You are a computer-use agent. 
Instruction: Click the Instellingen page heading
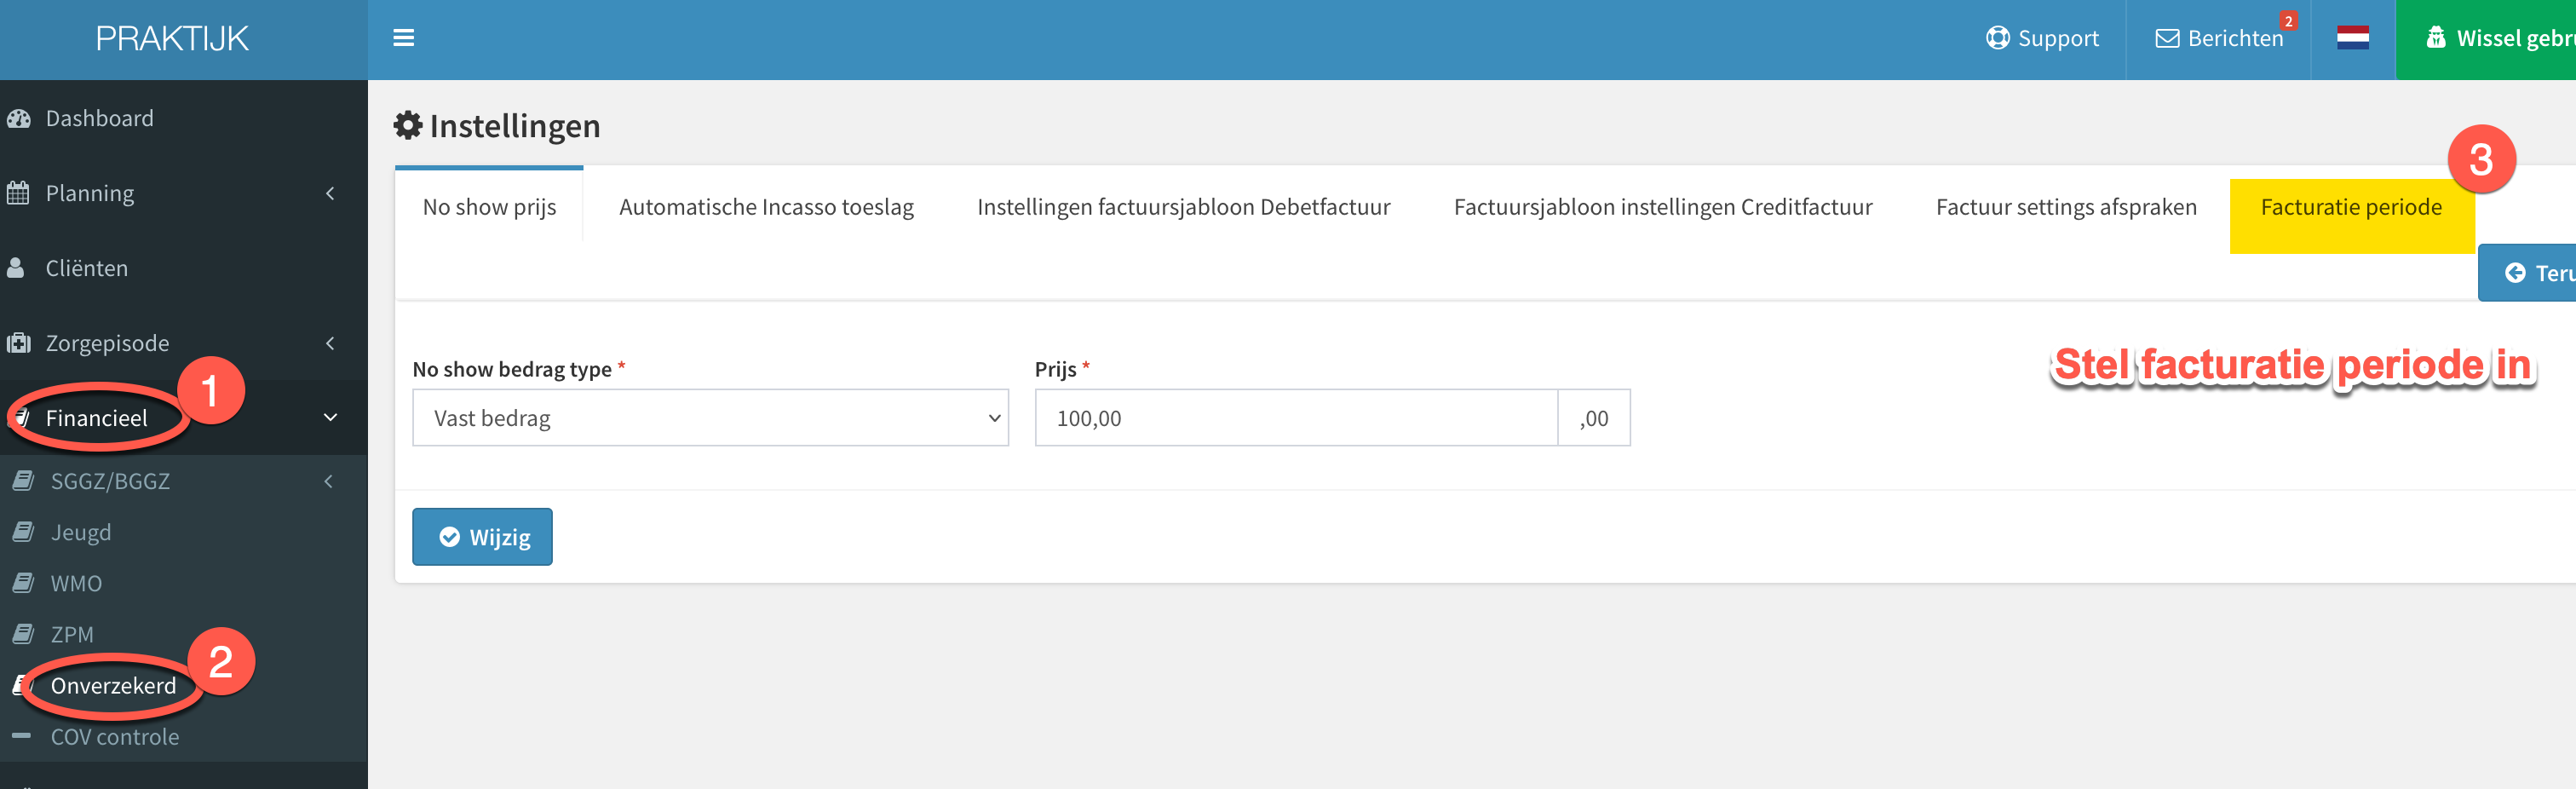(x=514, y=126)
